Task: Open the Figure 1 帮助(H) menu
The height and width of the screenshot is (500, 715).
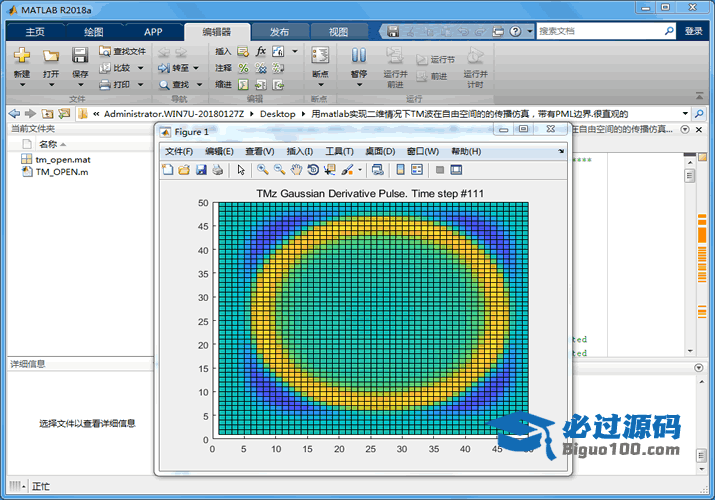Action: coord(466,151)
